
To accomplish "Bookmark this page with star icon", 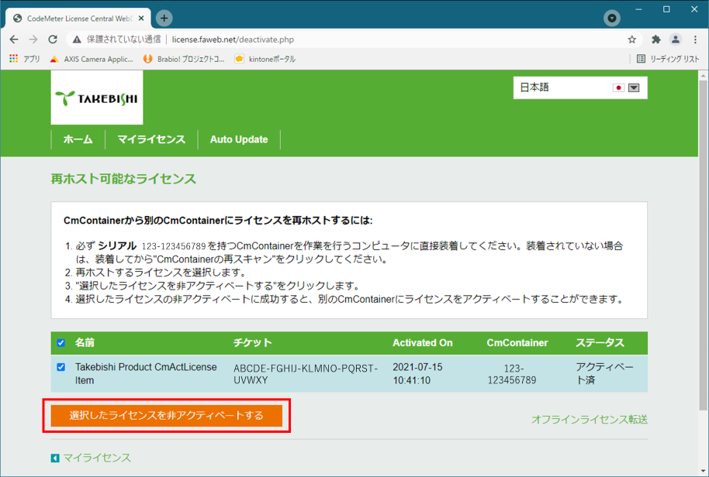I will 632,40.
